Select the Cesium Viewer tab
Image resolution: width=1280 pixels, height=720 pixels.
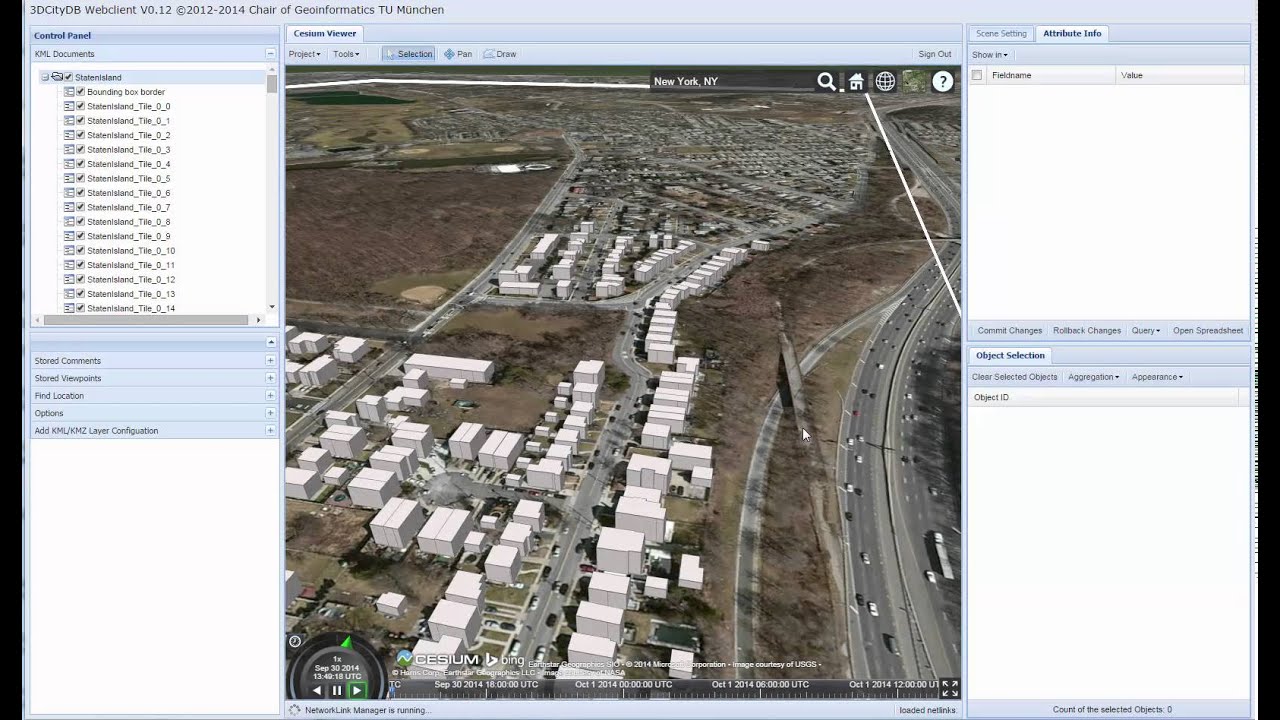pos(324,34)
